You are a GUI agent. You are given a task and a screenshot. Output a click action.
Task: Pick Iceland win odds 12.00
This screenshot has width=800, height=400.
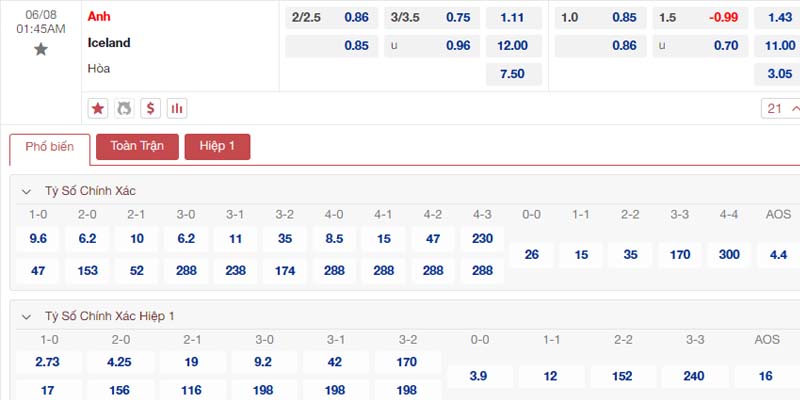coord(513,46)
